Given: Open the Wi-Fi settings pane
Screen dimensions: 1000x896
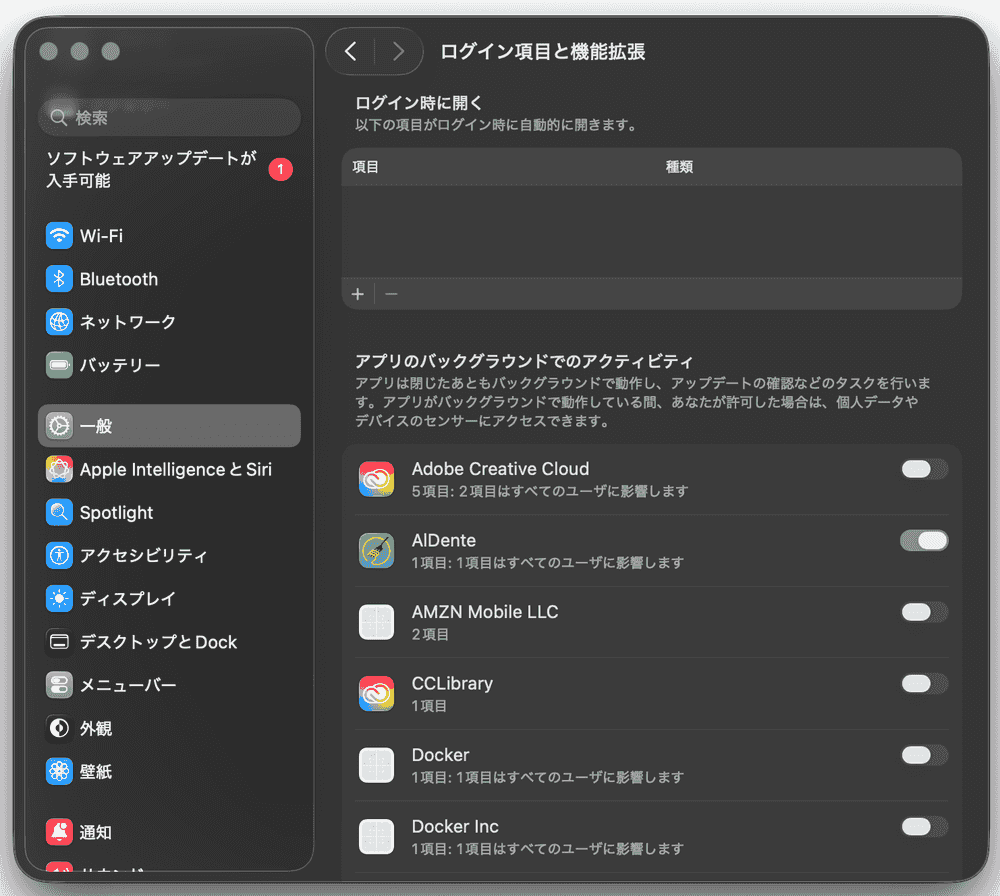Looking at the screenshot, I should click(x=169, y=236).
